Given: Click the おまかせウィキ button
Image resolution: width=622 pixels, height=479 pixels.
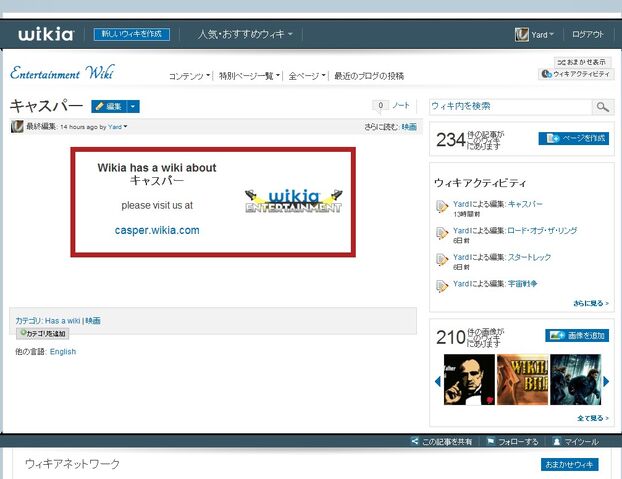Looking at the screenshot, I should (x=570, y=464).
